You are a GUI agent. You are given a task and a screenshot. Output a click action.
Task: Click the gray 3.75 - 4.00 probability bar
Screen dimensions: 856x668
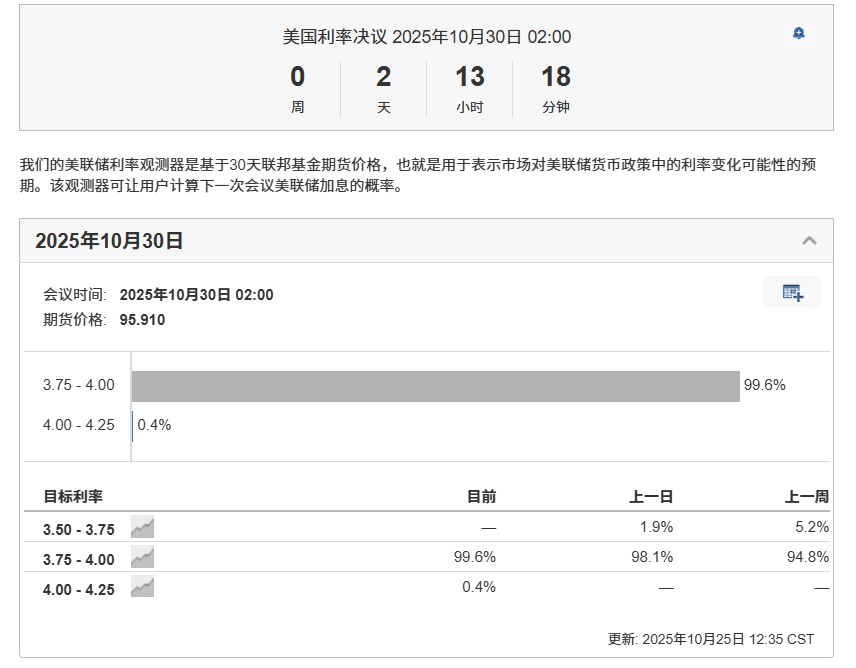(435, 386)
